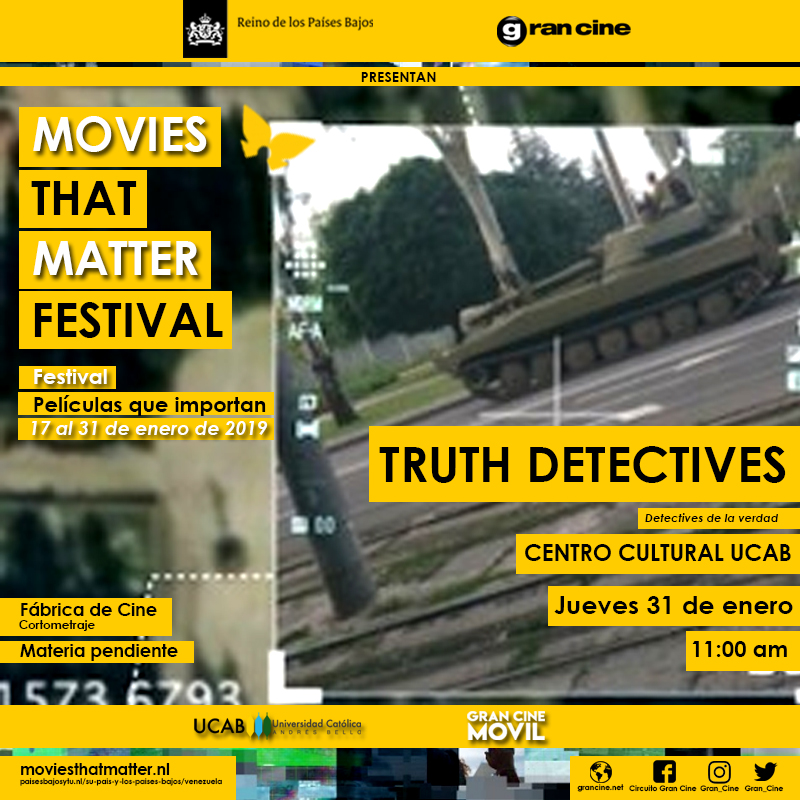Viewport: 800px width, 800px height.
Task: Click the 'gran cine' wordmark text
Action: (580, 29)
